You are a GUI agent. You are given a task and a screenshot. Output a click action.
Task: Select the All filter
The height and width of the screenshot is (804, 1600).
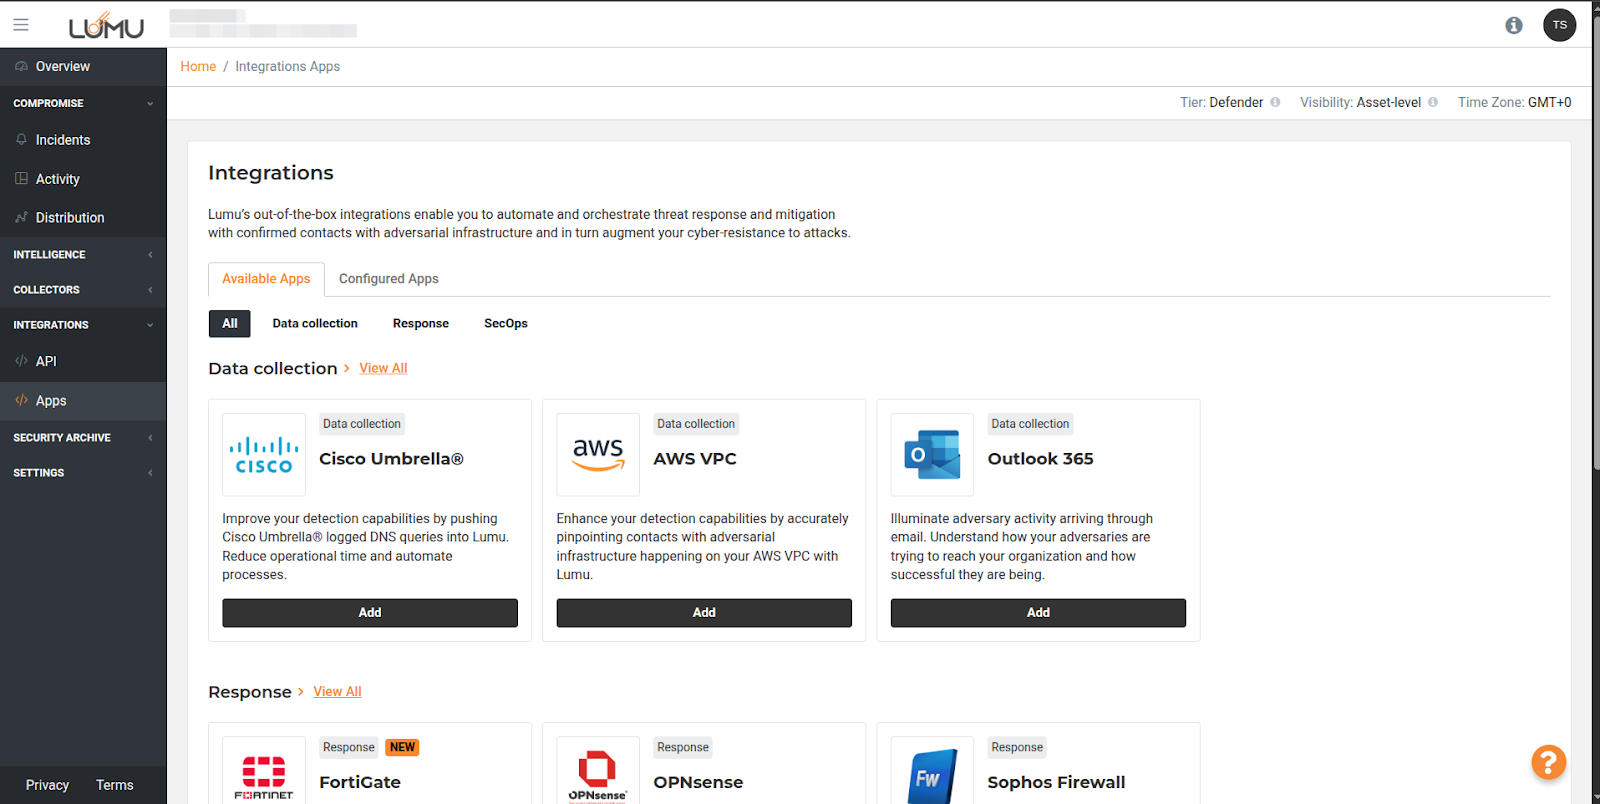coord(230,323)
